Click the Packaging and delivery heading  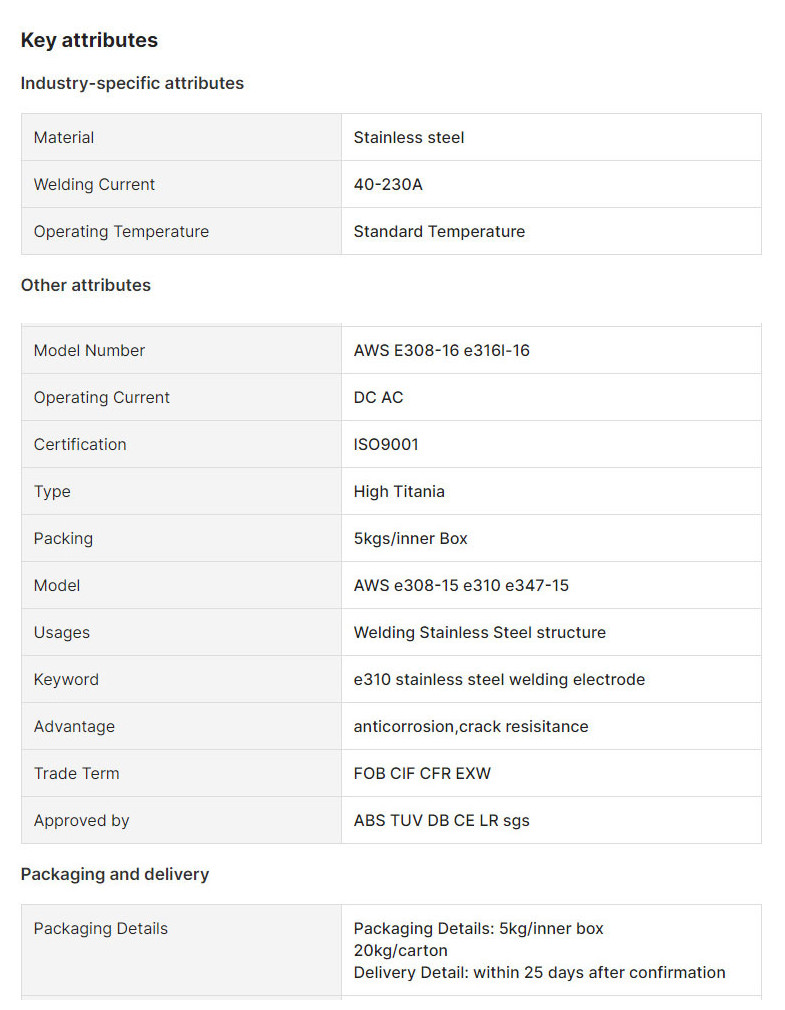pyautogui.click(x=115, y=874)
